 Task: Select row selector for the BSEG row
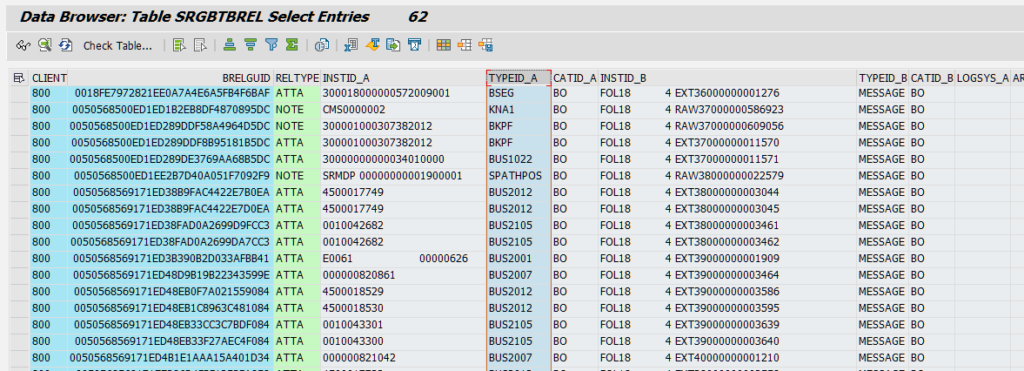tap(20, 93)
